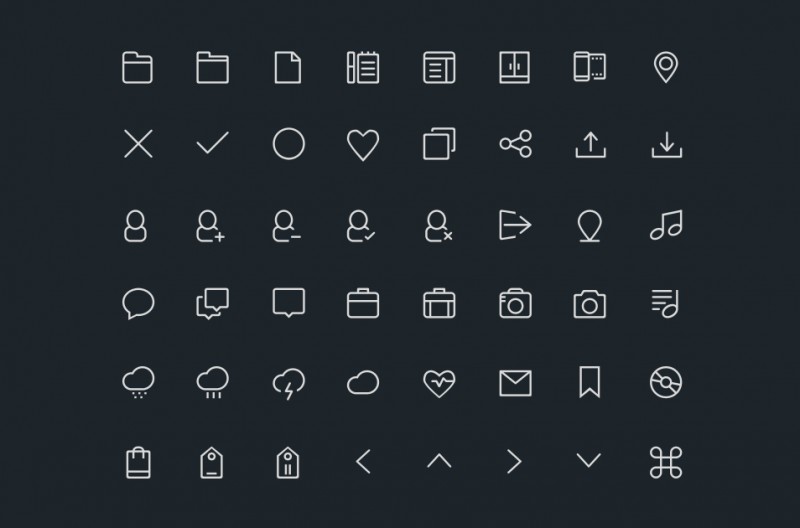Image resolution: width=800 pixels, height=528 pixels.
Task: Click the mail envelope icon
Action: (x=515, y=383)
